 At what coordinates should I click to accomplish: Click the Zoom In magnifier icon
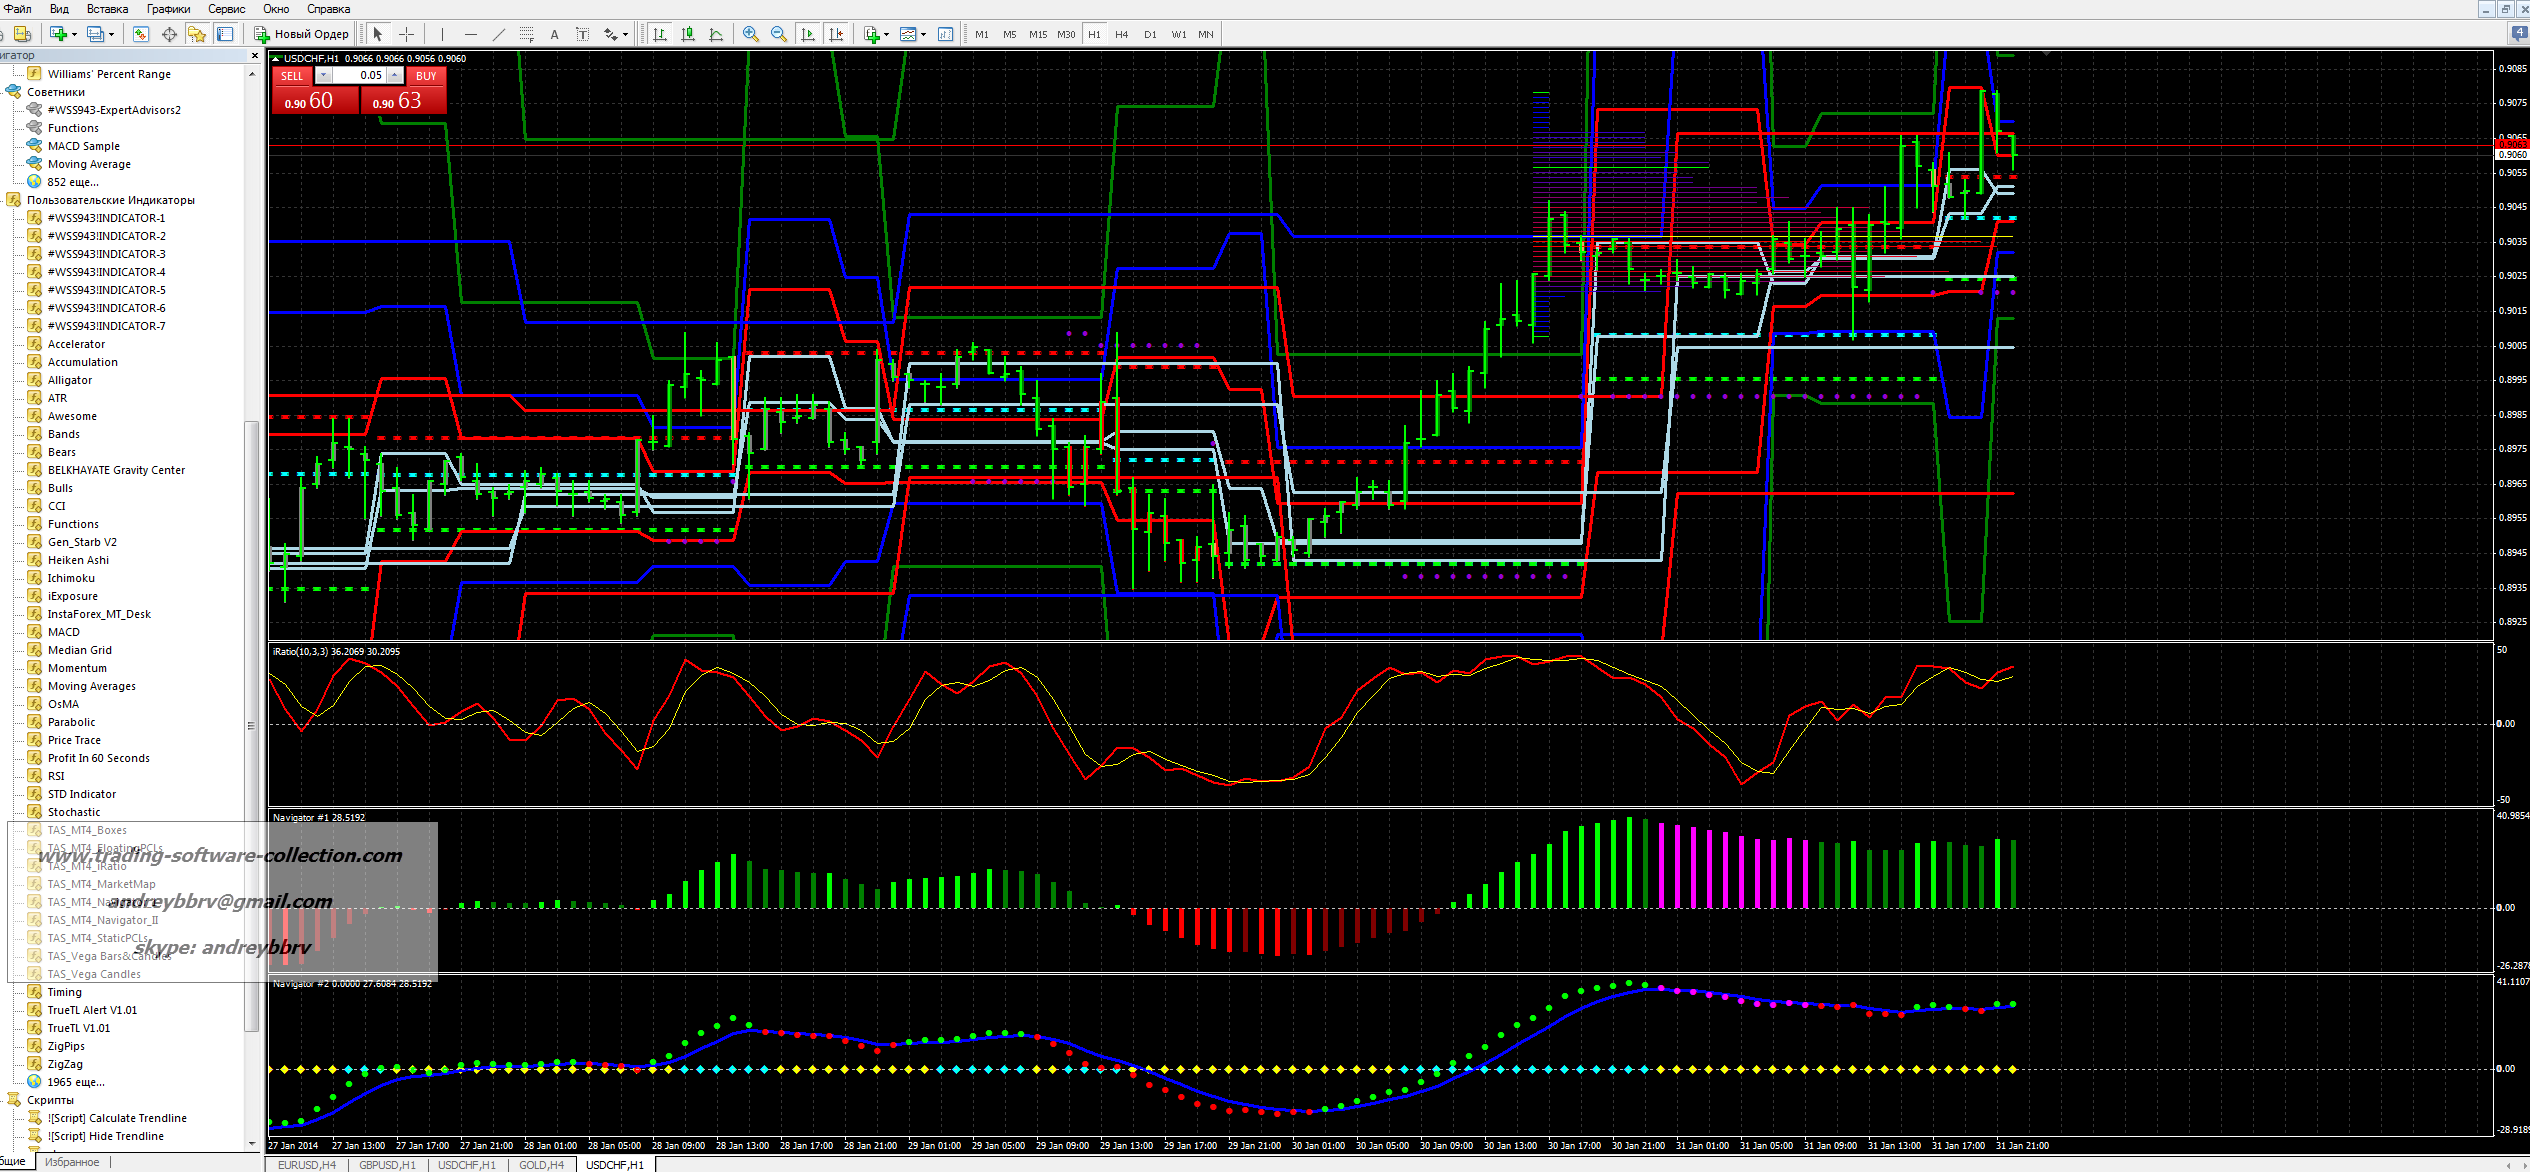(x=750, y=34)
